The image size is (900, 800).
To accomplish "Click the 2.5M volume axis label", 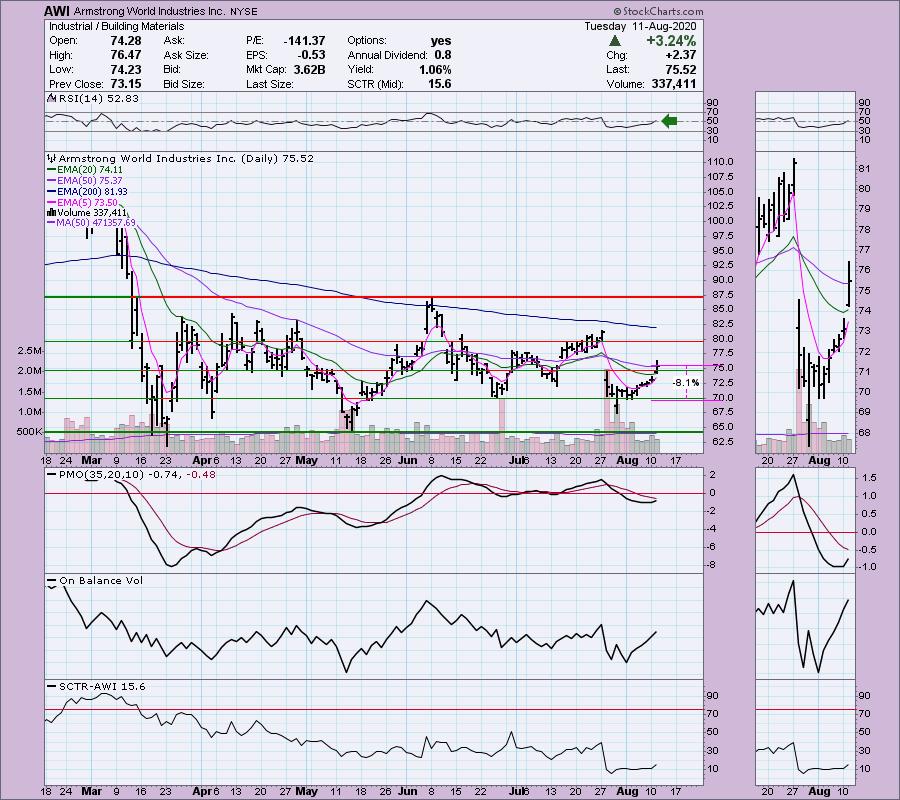I will [29, 351].
